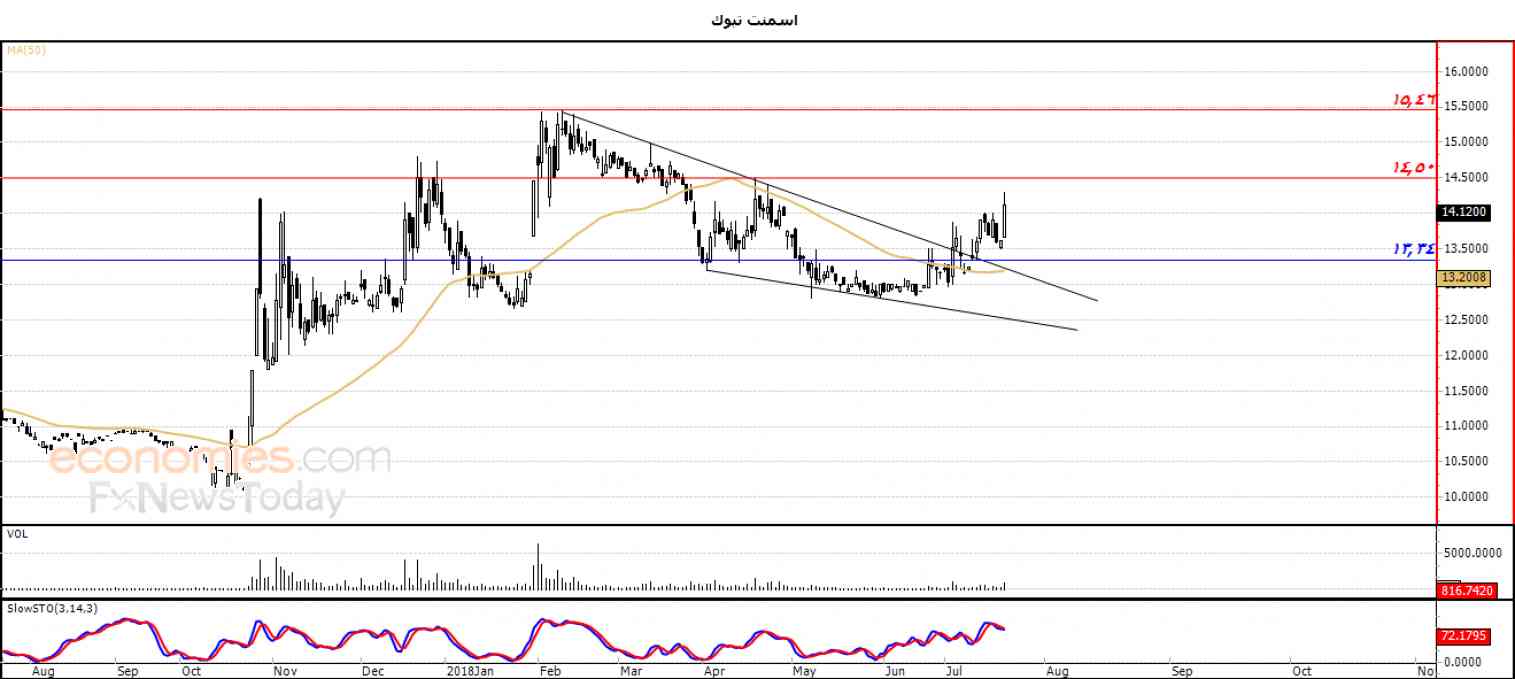Click the 12.5000 price axis label
Image resolution: width=1515 pixels, height=679 pixels.
tap(1466, 319)
